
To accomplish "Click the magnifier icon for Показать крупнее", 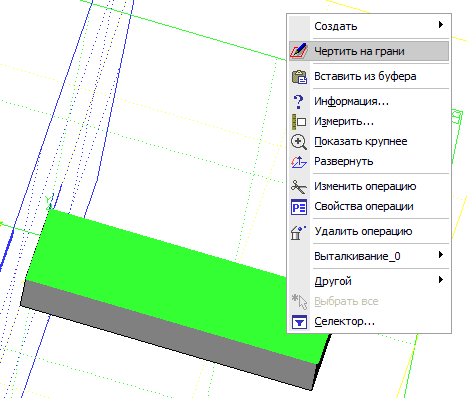I will tap(299, 142).
